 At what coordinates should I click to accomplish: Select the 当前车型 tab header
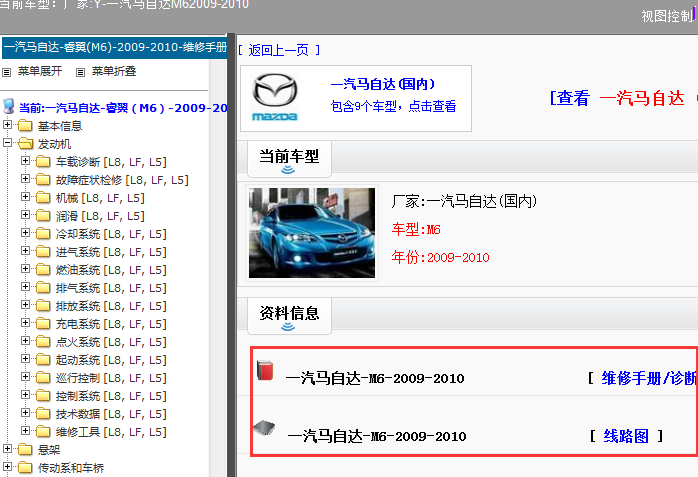coord(289,159)
